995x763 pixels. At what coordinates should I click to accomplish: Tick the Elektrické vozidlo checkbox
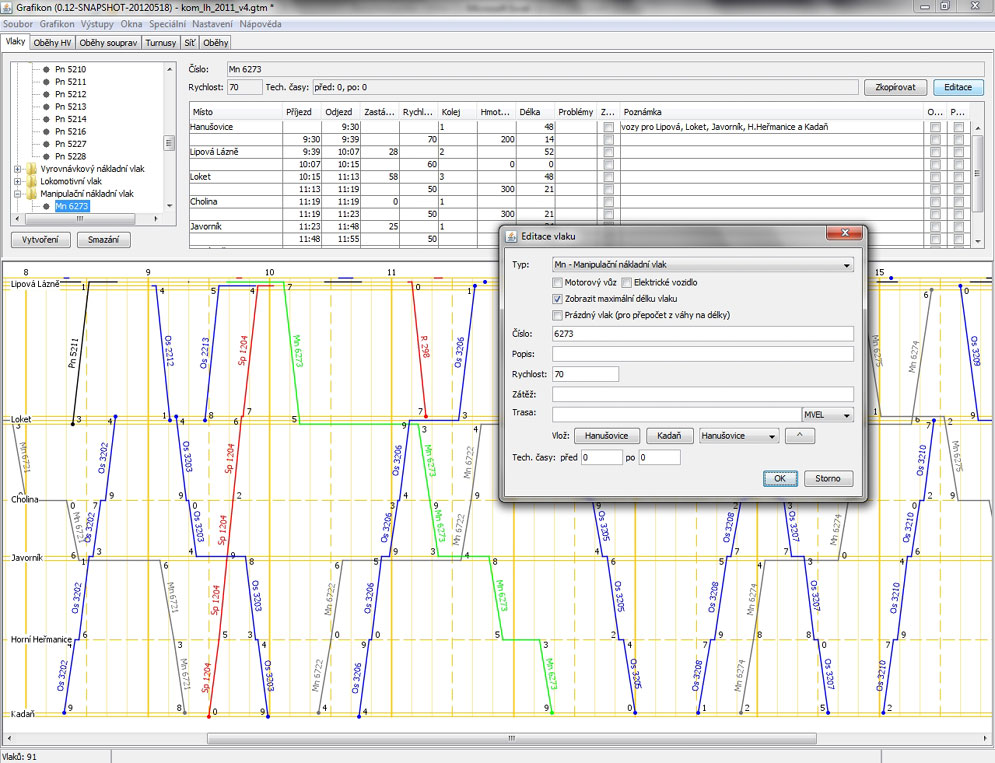click(626, 283)
